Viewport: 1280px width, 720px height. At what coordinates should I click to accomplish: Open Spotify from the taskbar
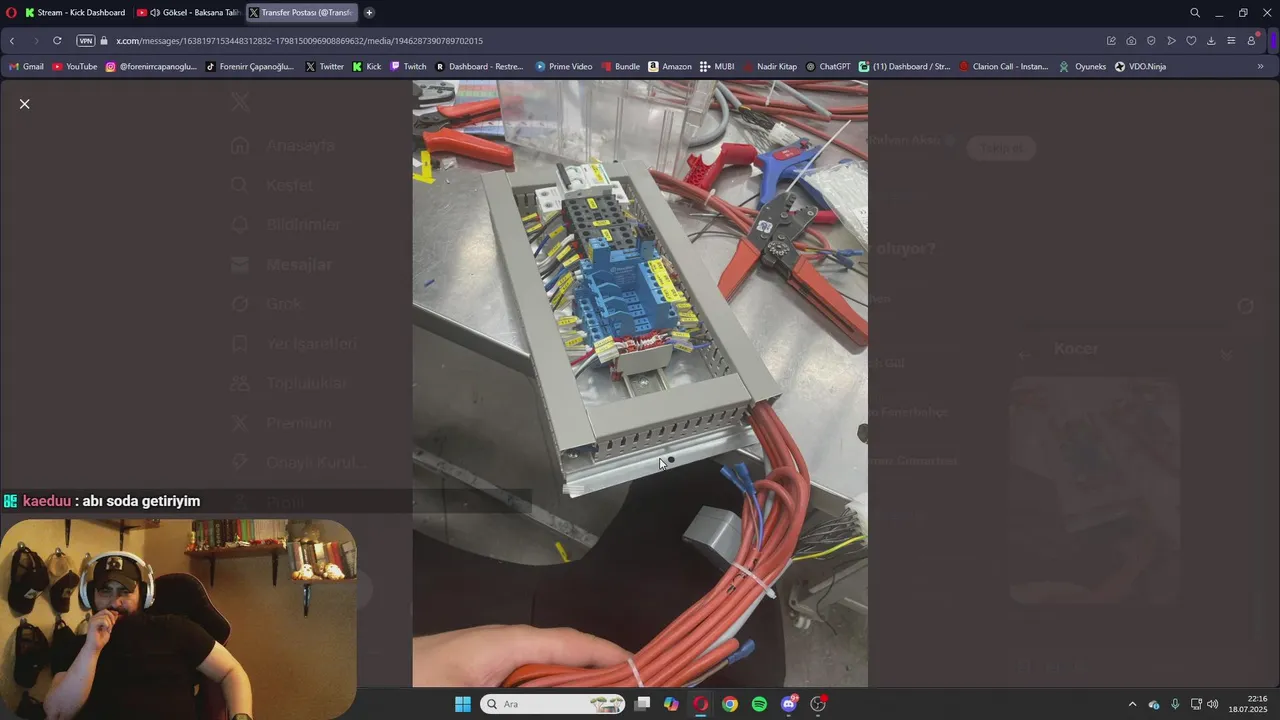click(759, 704)
